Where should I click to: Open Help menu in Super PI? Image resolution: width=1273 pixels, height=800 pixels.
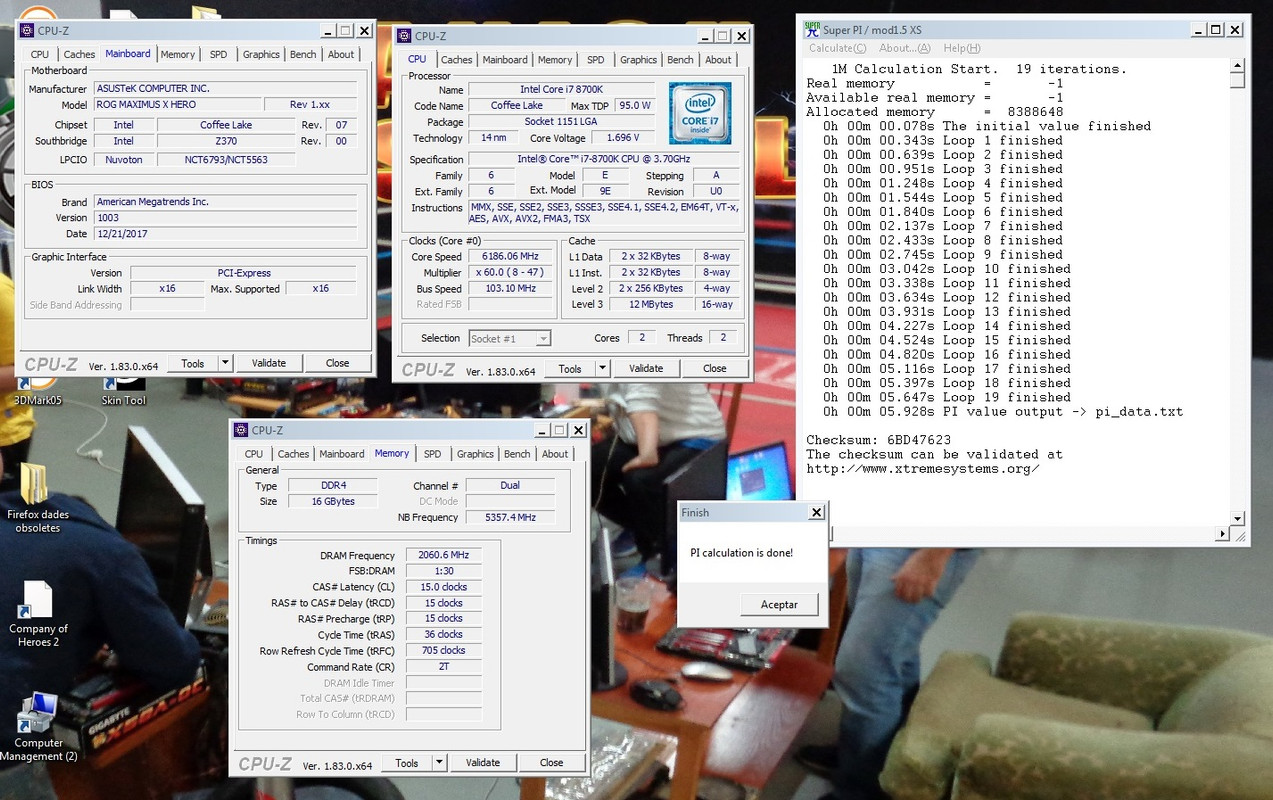pos(962,48)
